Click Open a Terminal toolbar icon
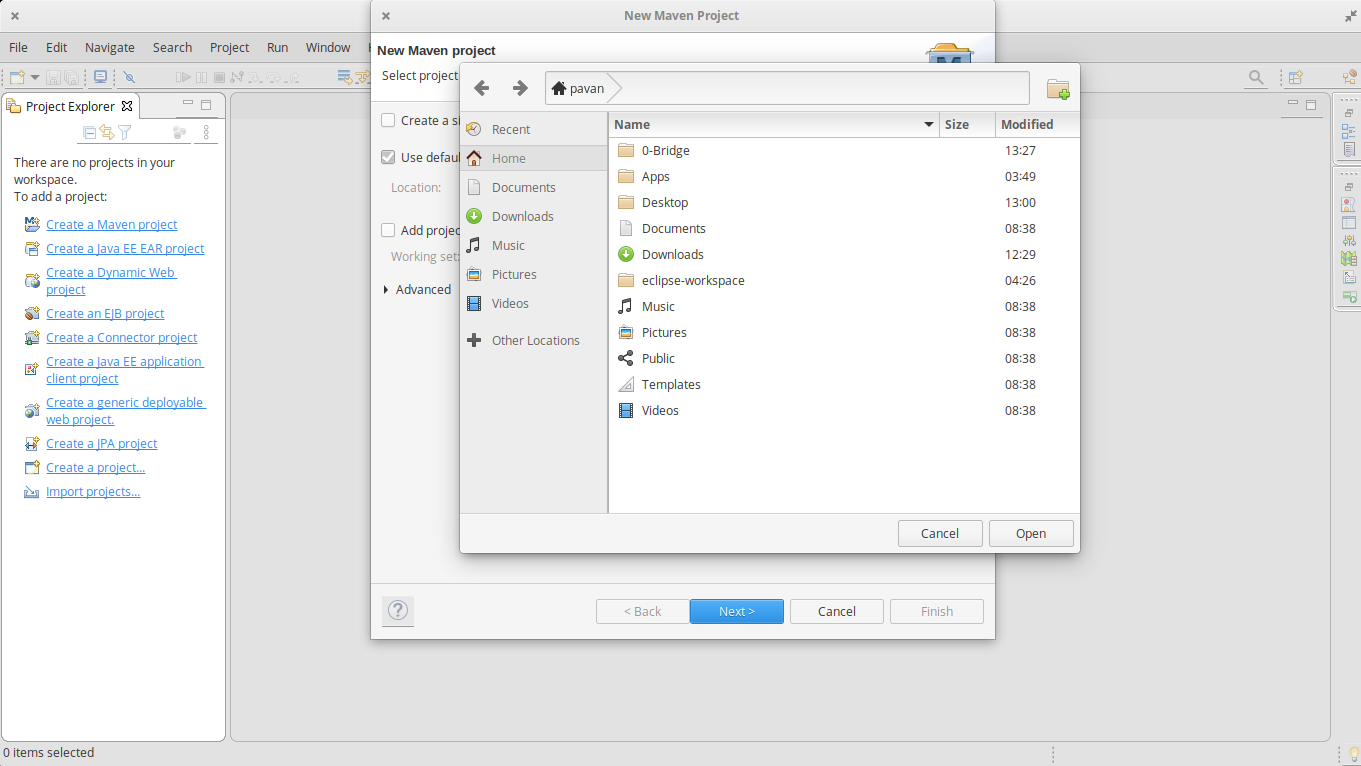This screenshot has height=766, width=1361. click(x=101, y=77)
